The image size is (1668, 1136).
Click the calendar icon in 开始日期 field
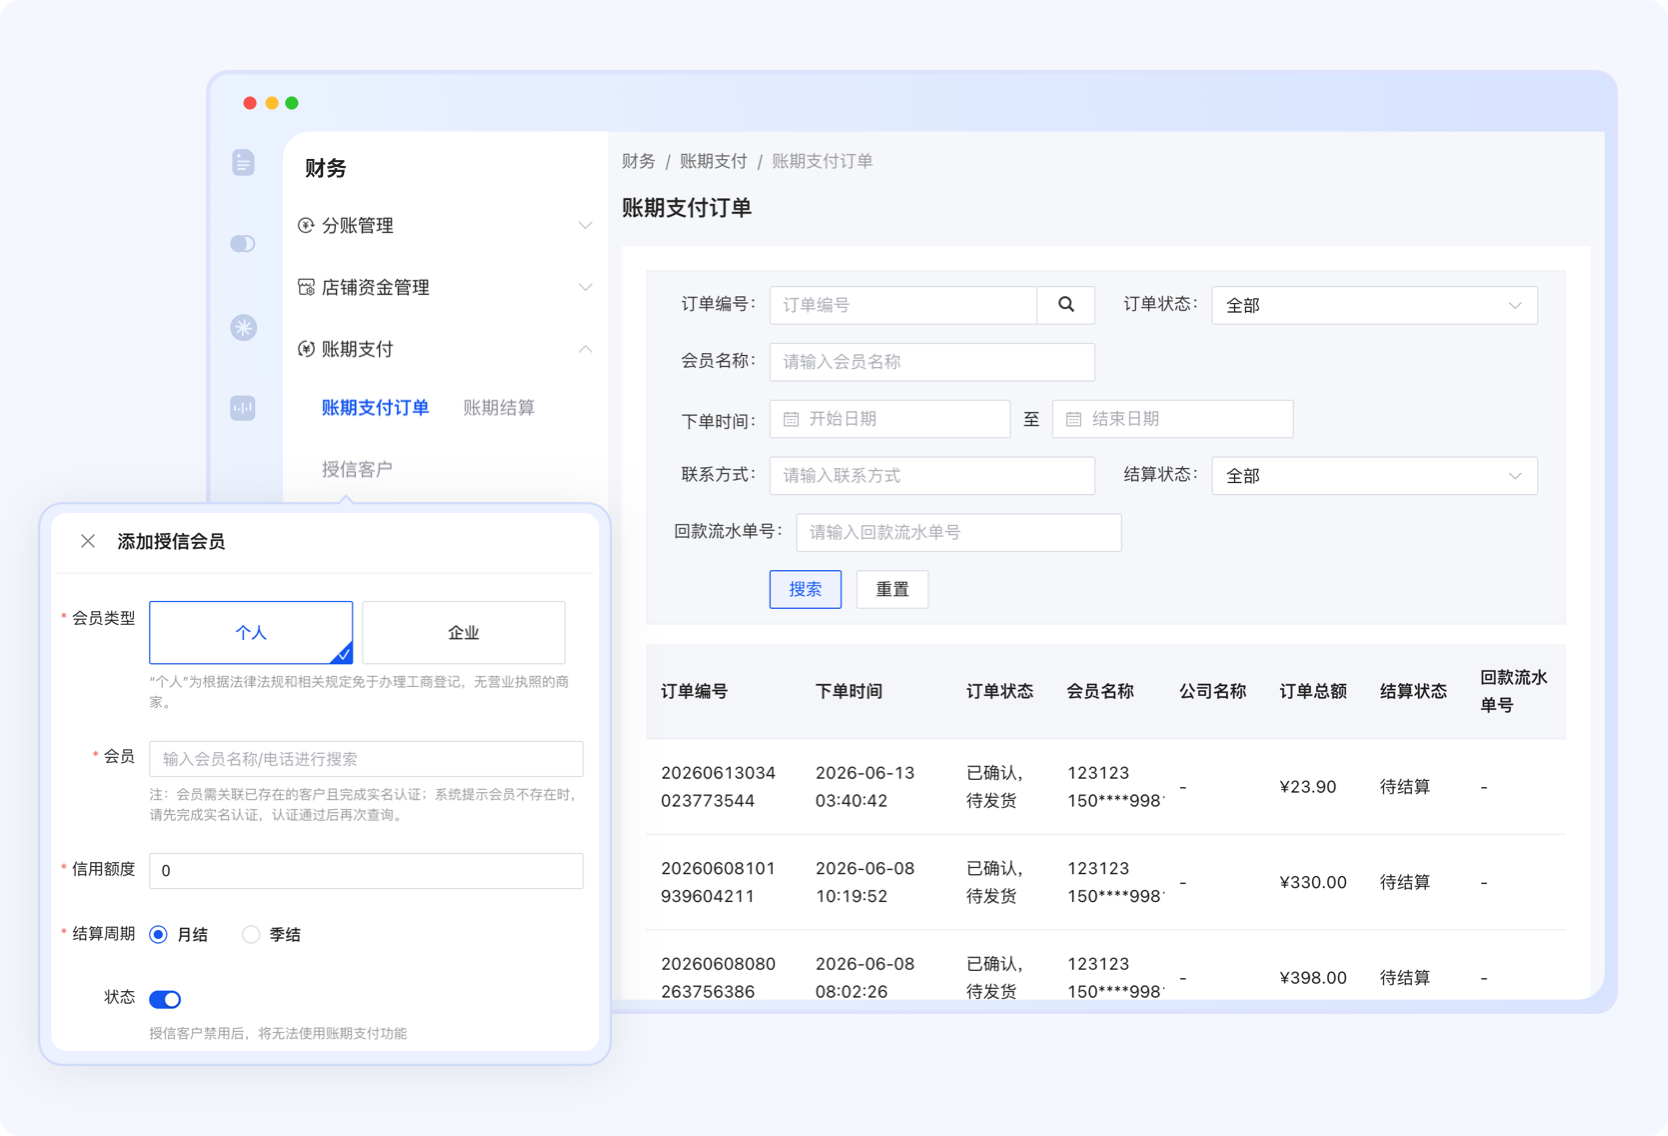pos(791,419)
